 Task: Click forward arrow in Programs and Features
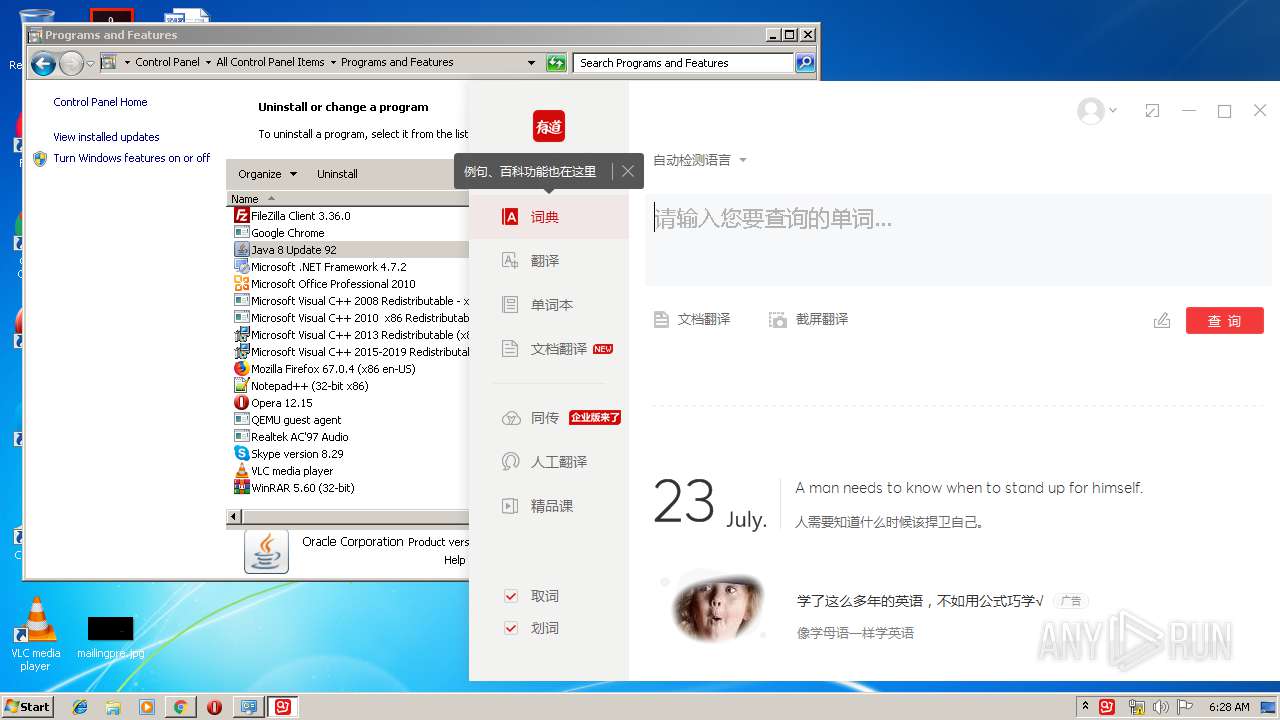(70, 64)
